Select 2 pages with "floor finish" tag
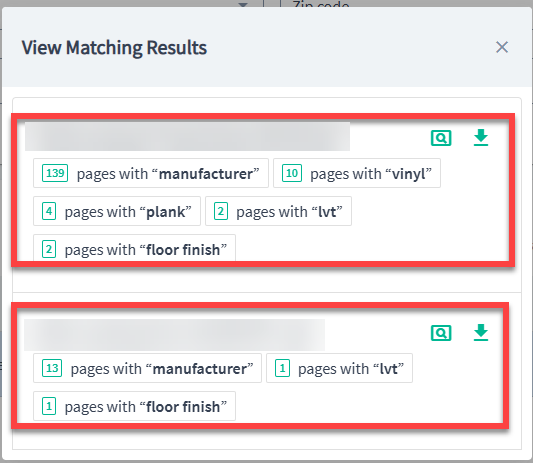Viewport: 533px width, 463px height. [134, 248]
